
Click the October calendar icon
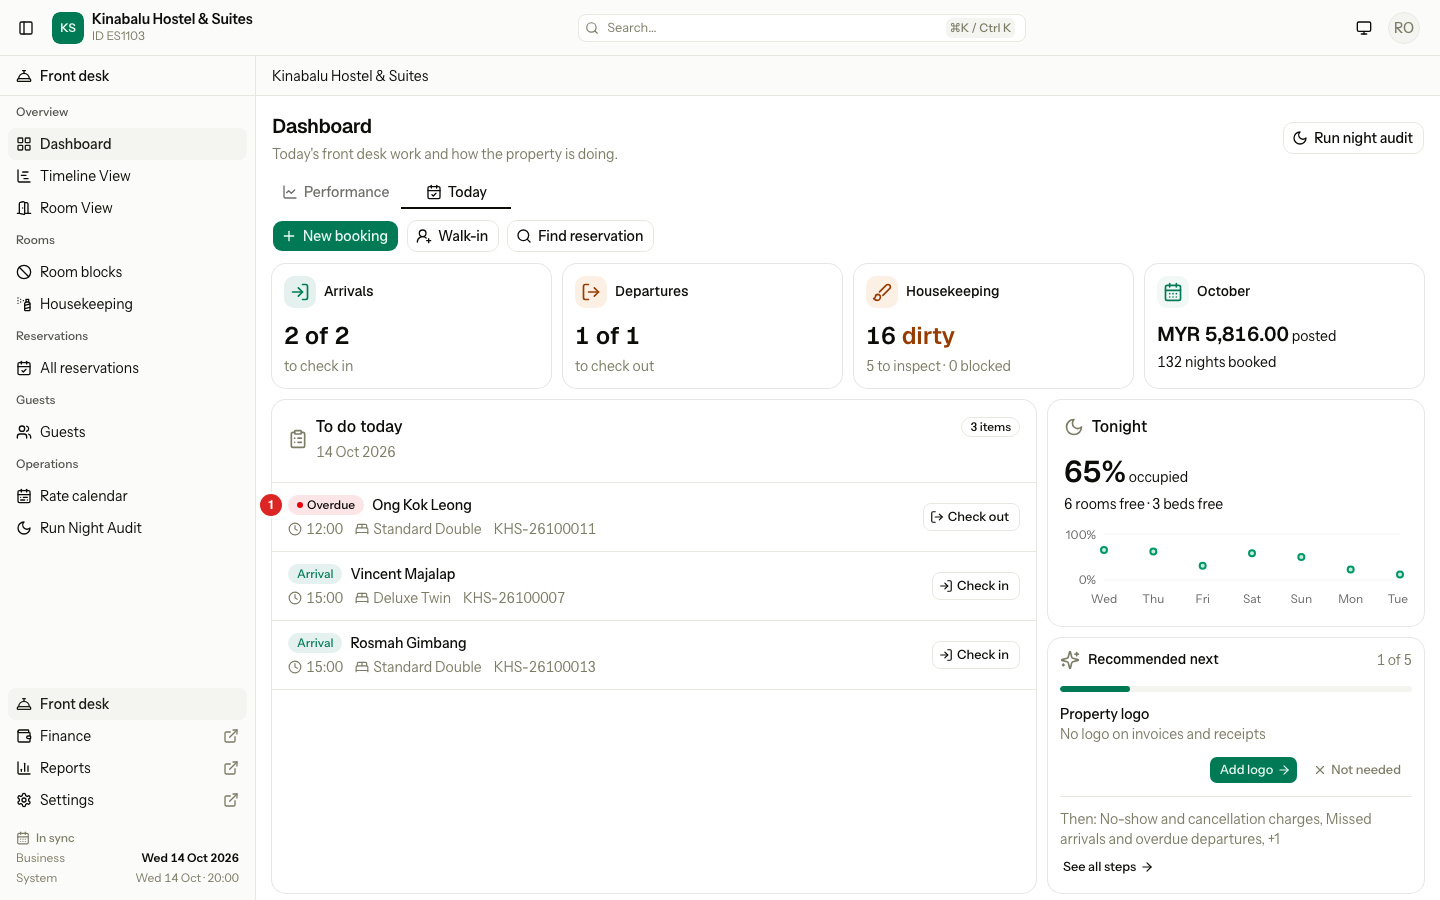click(x=1173, y=292)
